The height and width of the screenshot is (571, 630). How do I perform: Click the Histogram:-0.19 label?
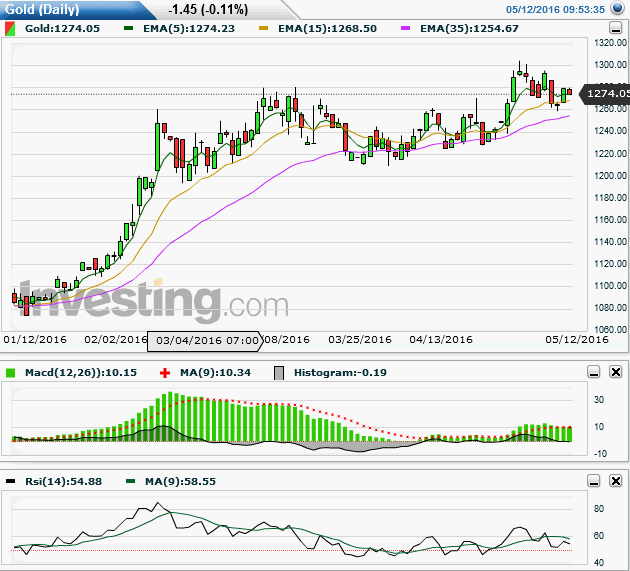(340, 372)
